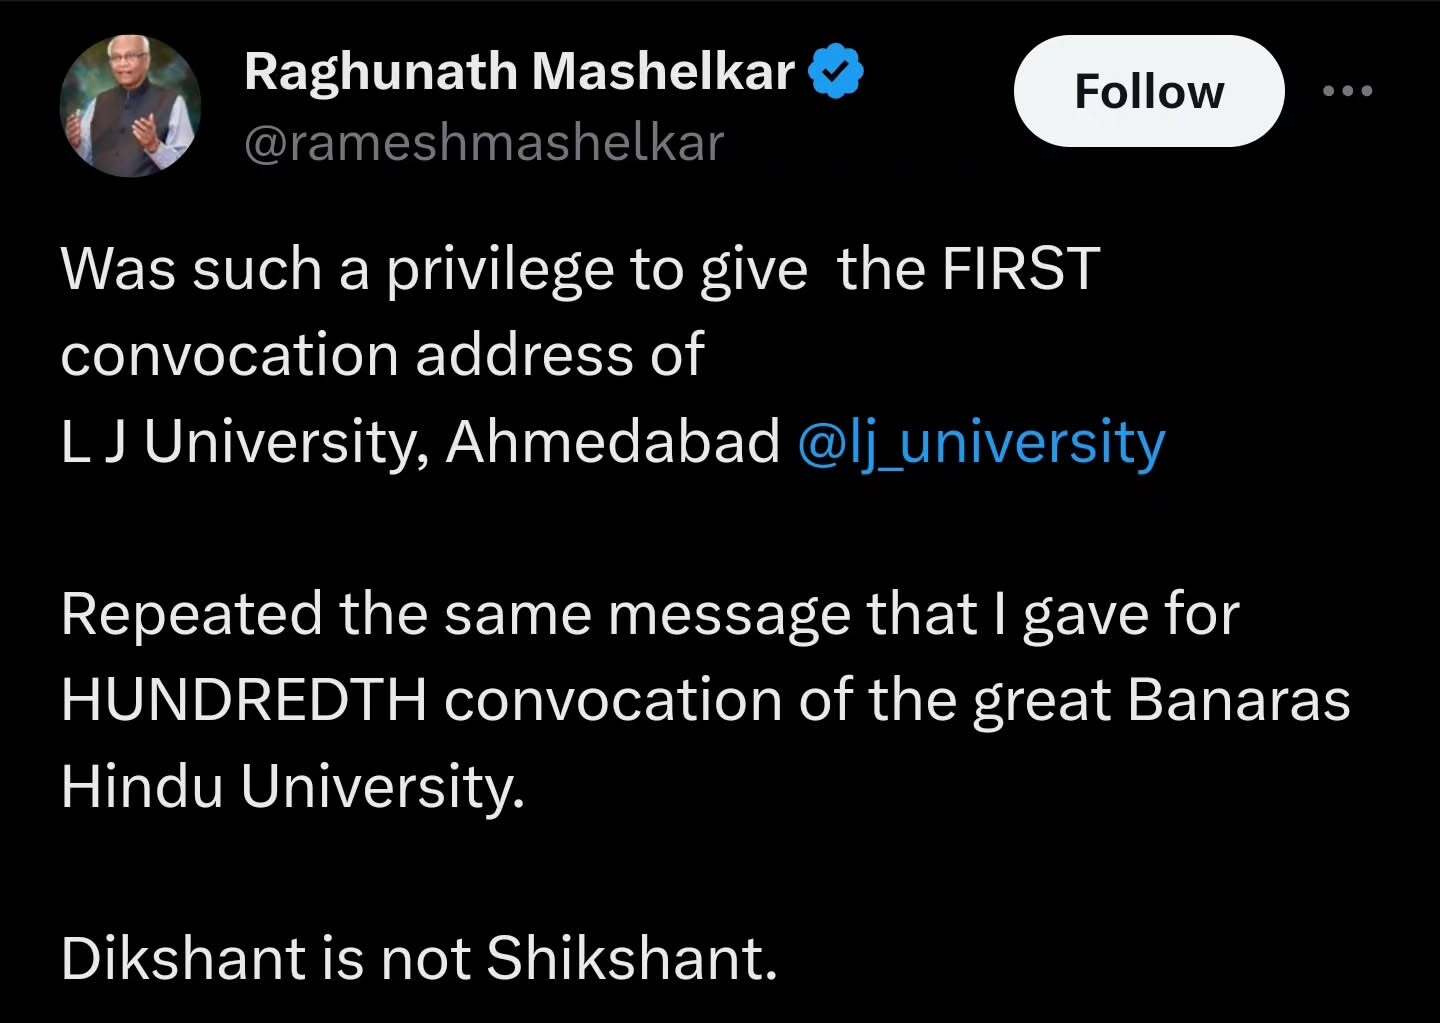Open the @lj_university mention link
1440x1023 pixels.
(981, 442)
